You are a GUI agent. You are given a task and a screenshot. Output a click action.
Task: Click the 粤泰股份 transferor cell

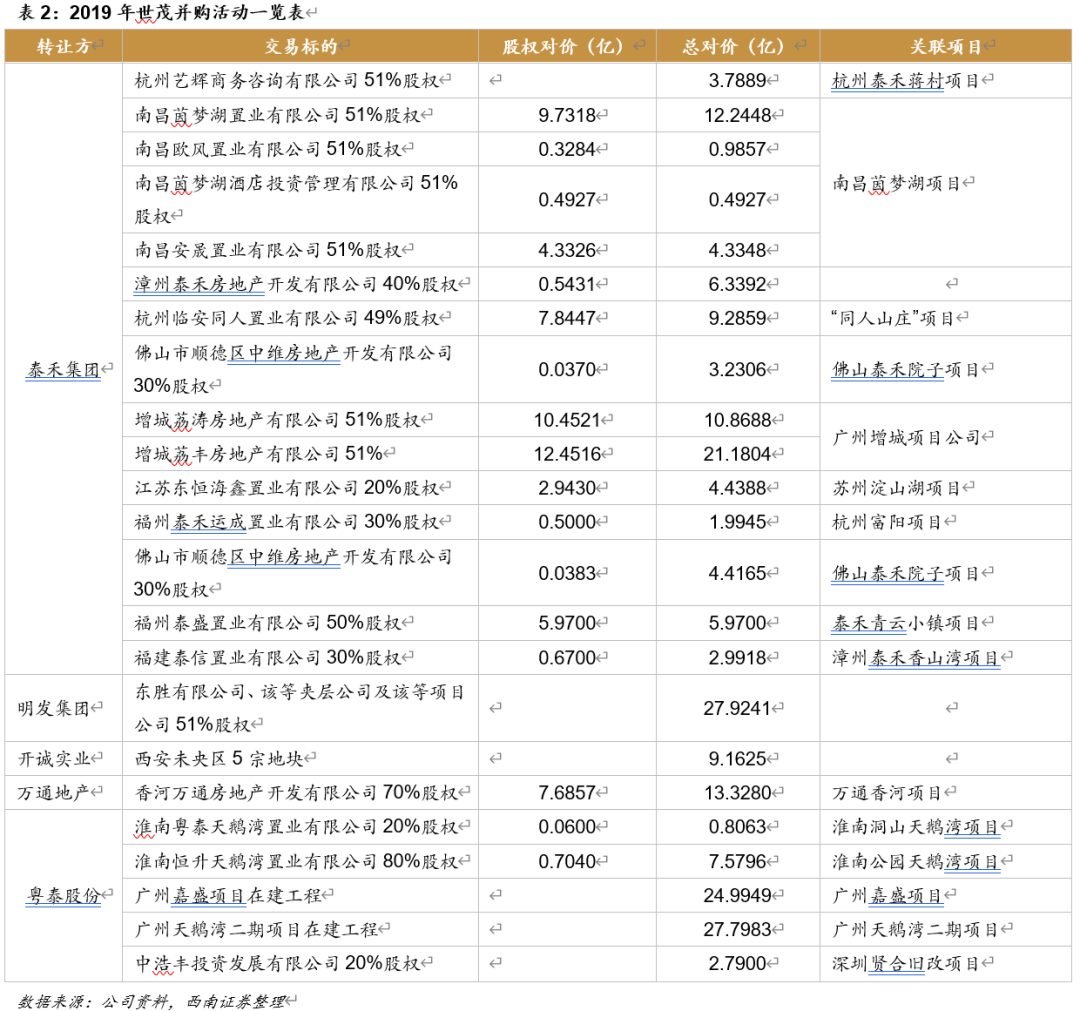click(63, 895)
